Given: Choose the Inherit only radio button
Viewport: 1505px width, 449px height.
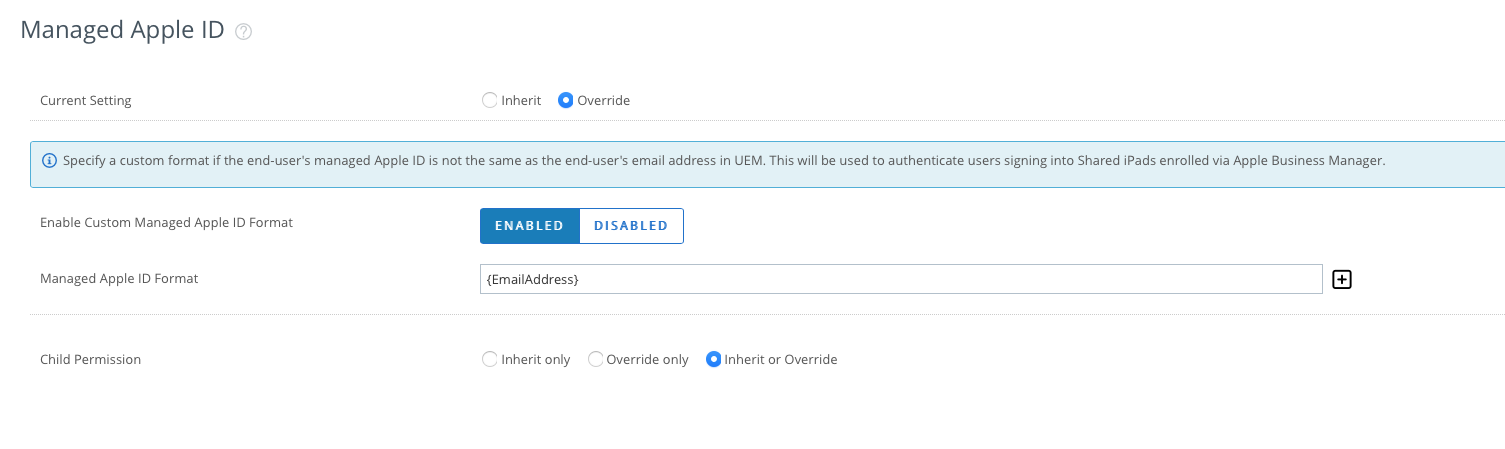Looking at the screenshot, I should click(490, 359).
